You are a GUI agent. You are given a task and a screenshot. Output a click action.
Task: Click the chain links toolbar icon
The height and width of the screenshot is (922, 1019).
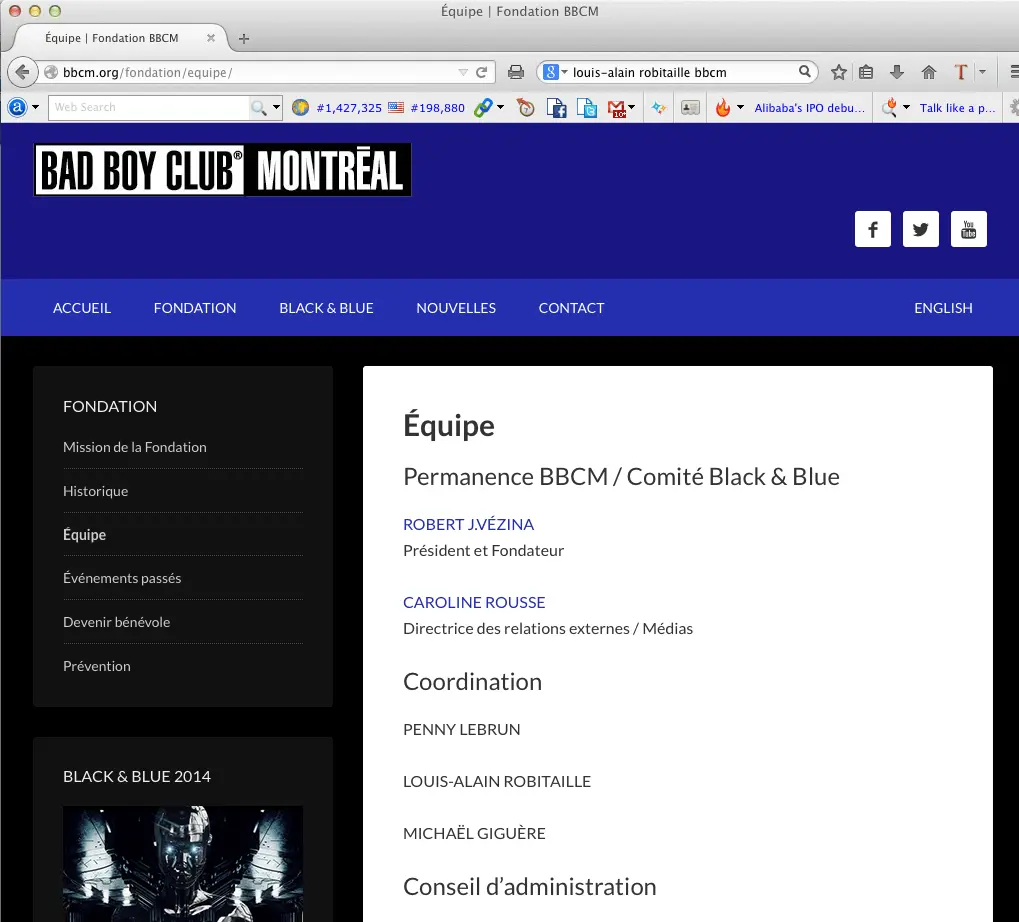tap(483, 107)
